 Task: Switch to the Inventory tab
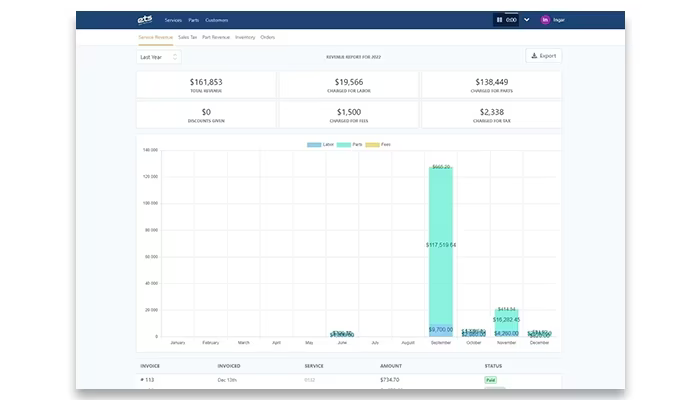pyautogui.click(x=245, y=38)
